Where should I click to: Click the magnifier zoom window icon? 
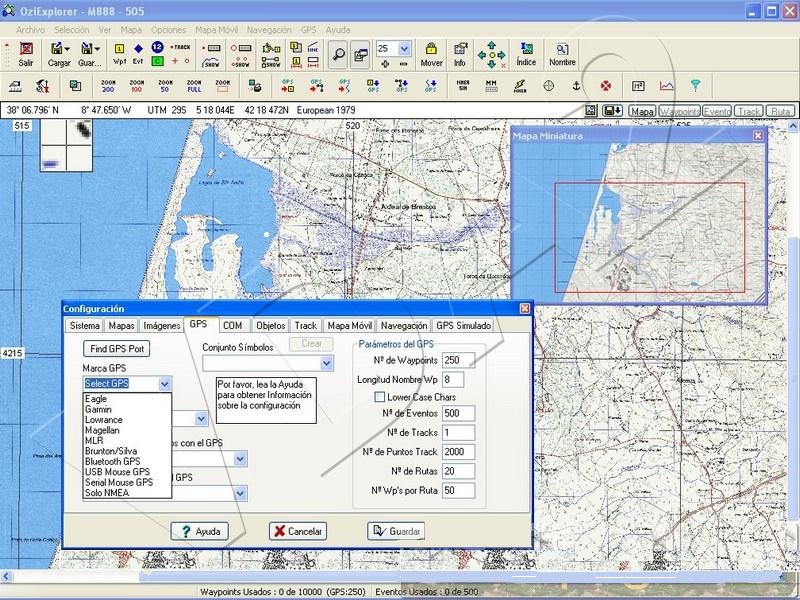tap(337, 54)
